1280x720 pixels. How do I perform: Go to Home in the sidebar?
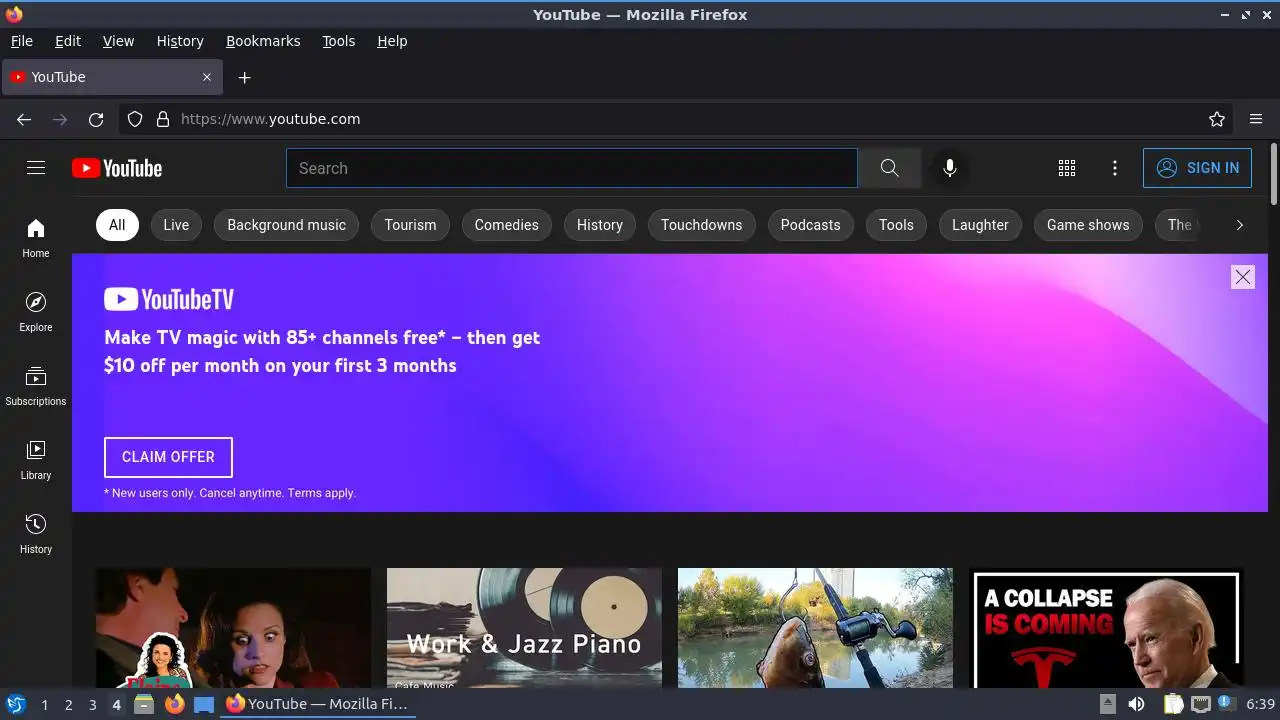[36, 238]
